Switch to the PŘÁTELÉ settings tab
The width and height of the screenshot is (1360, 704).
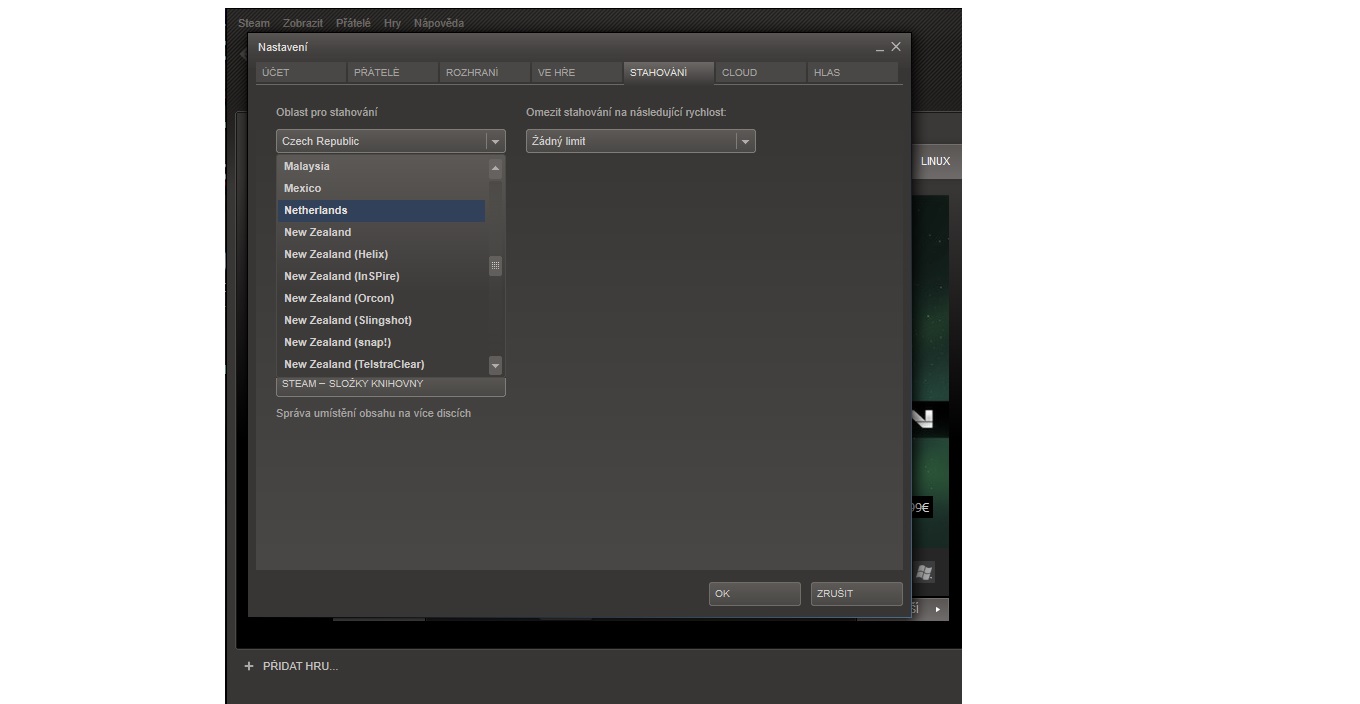coord(393,72)
